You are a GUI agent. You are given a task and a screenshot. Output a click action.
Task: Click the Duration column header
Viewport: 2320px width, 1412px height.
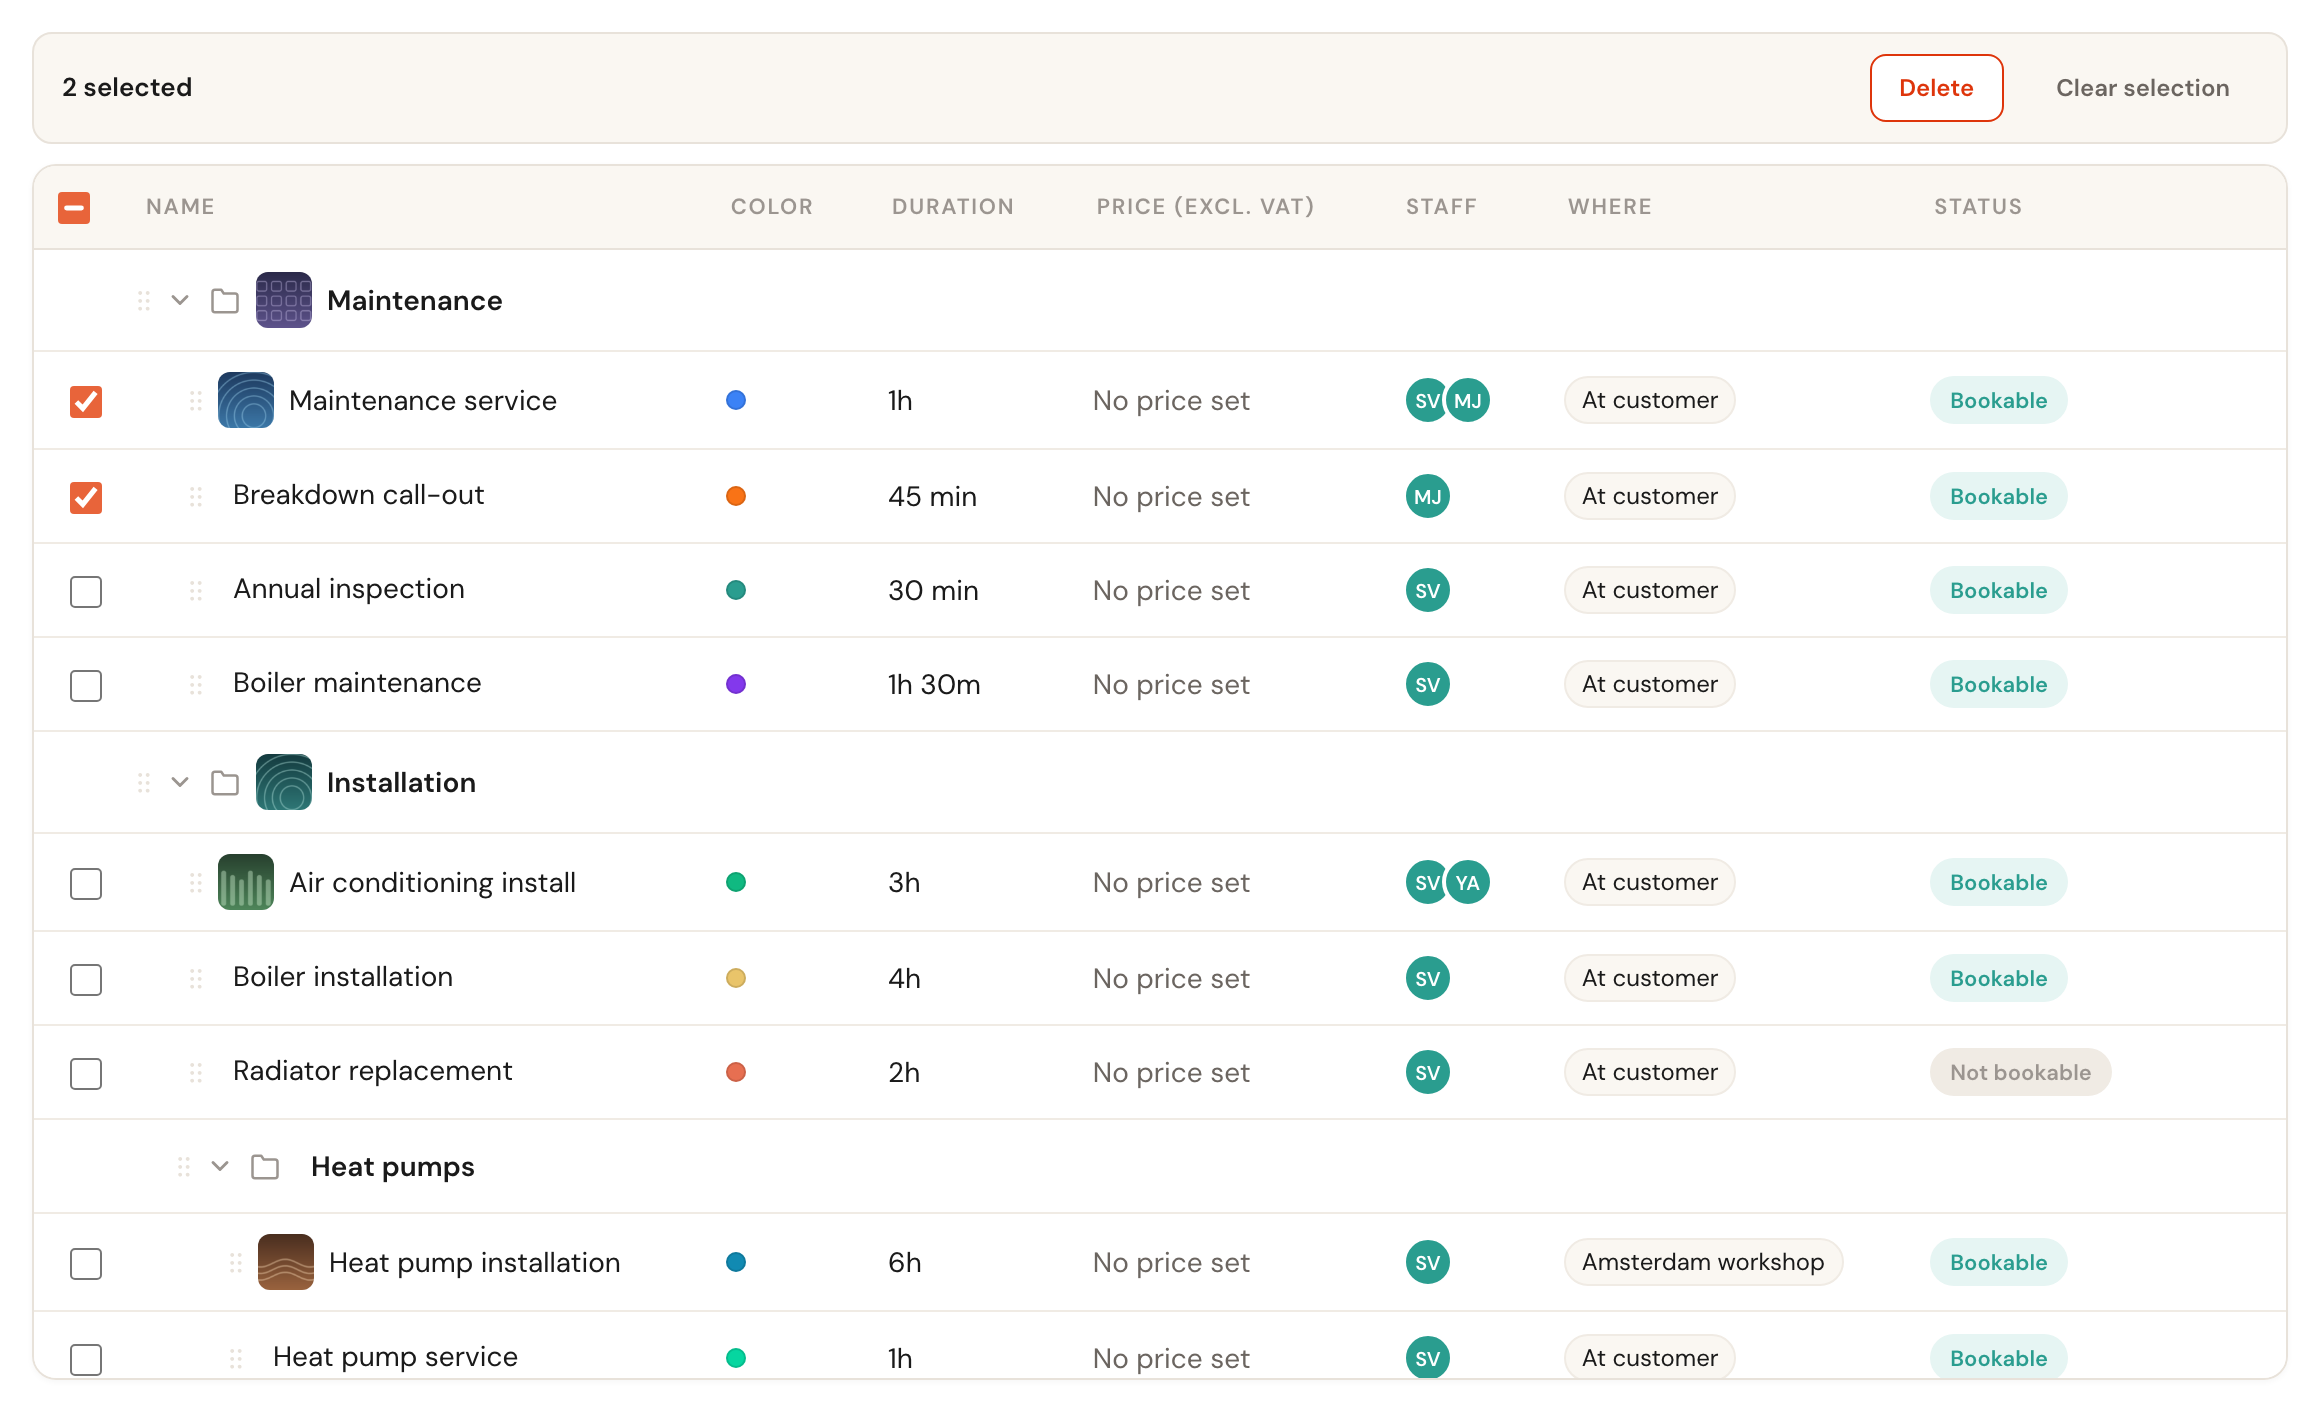(x=953, y=207)
